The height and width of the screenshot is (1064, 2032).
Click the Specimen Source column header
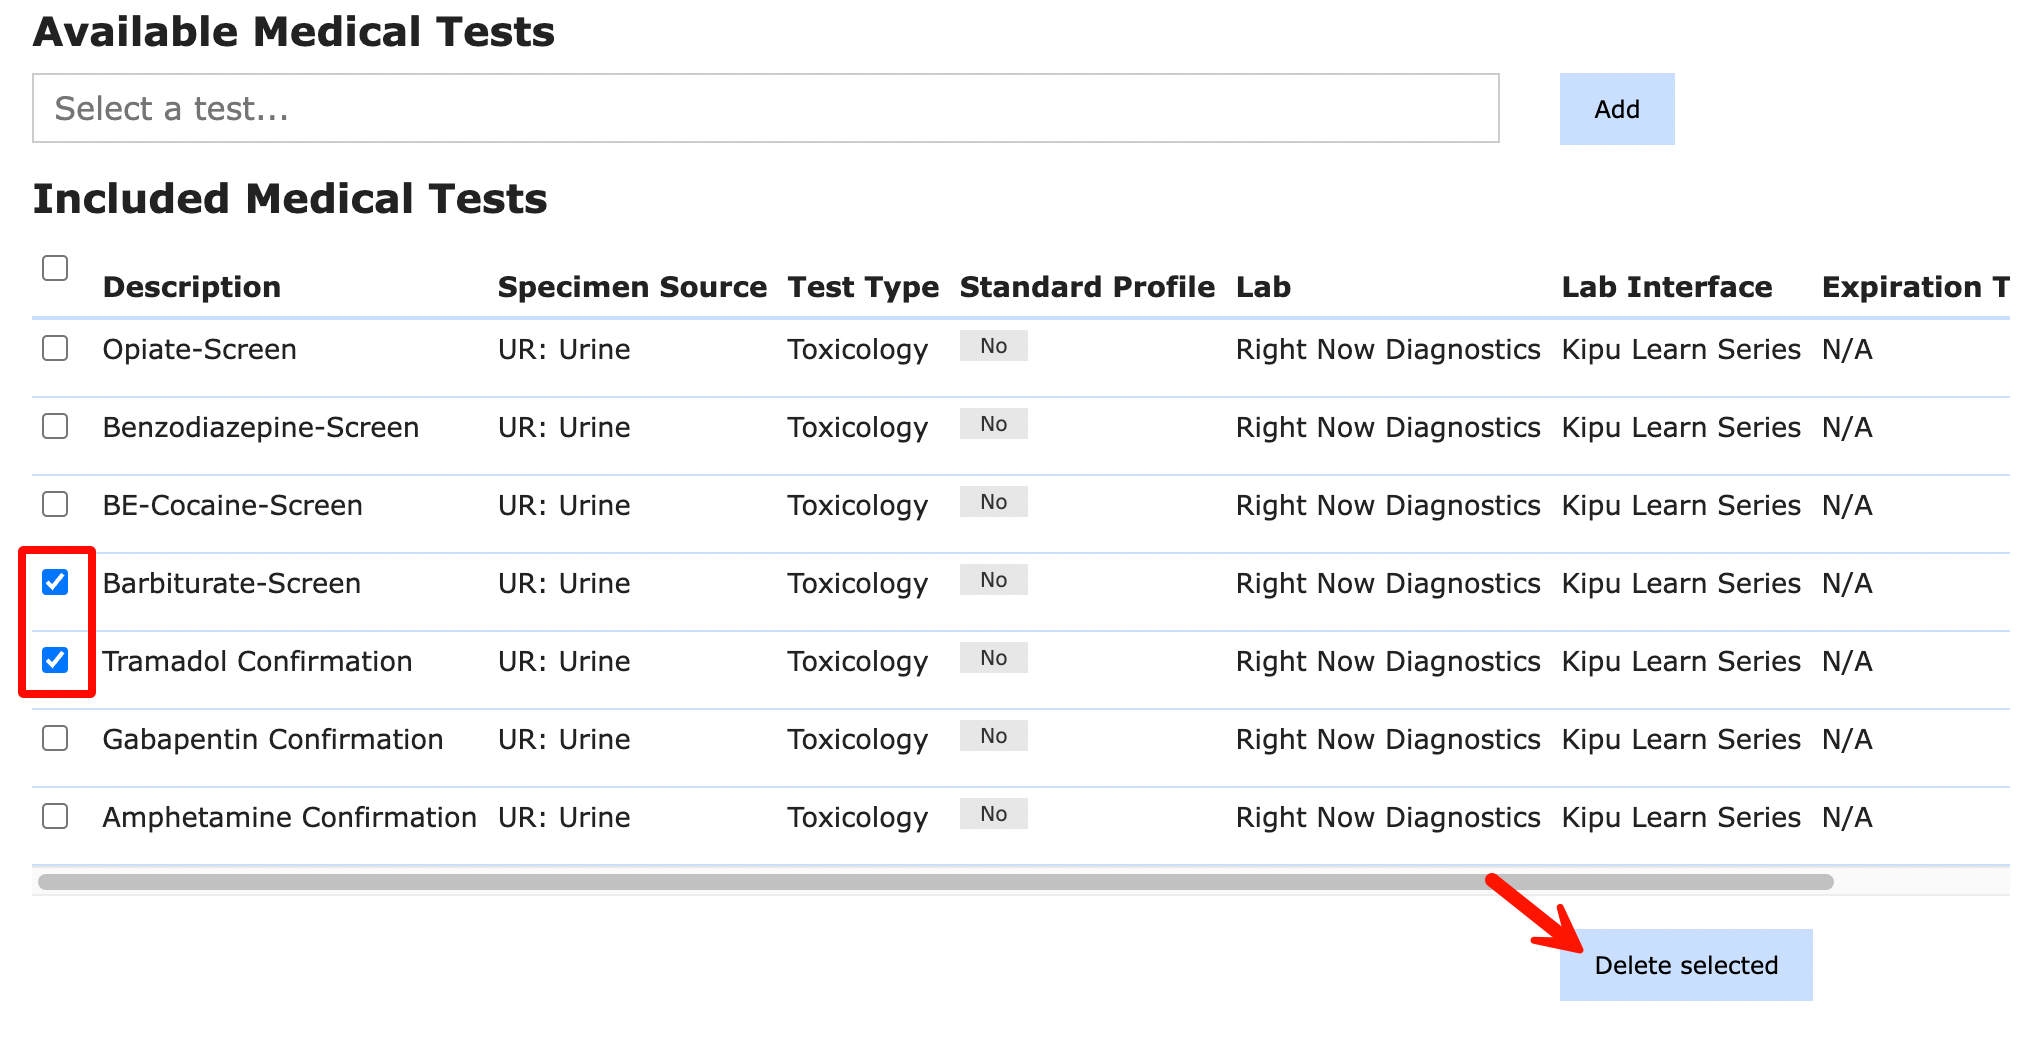tap(632, 287)
